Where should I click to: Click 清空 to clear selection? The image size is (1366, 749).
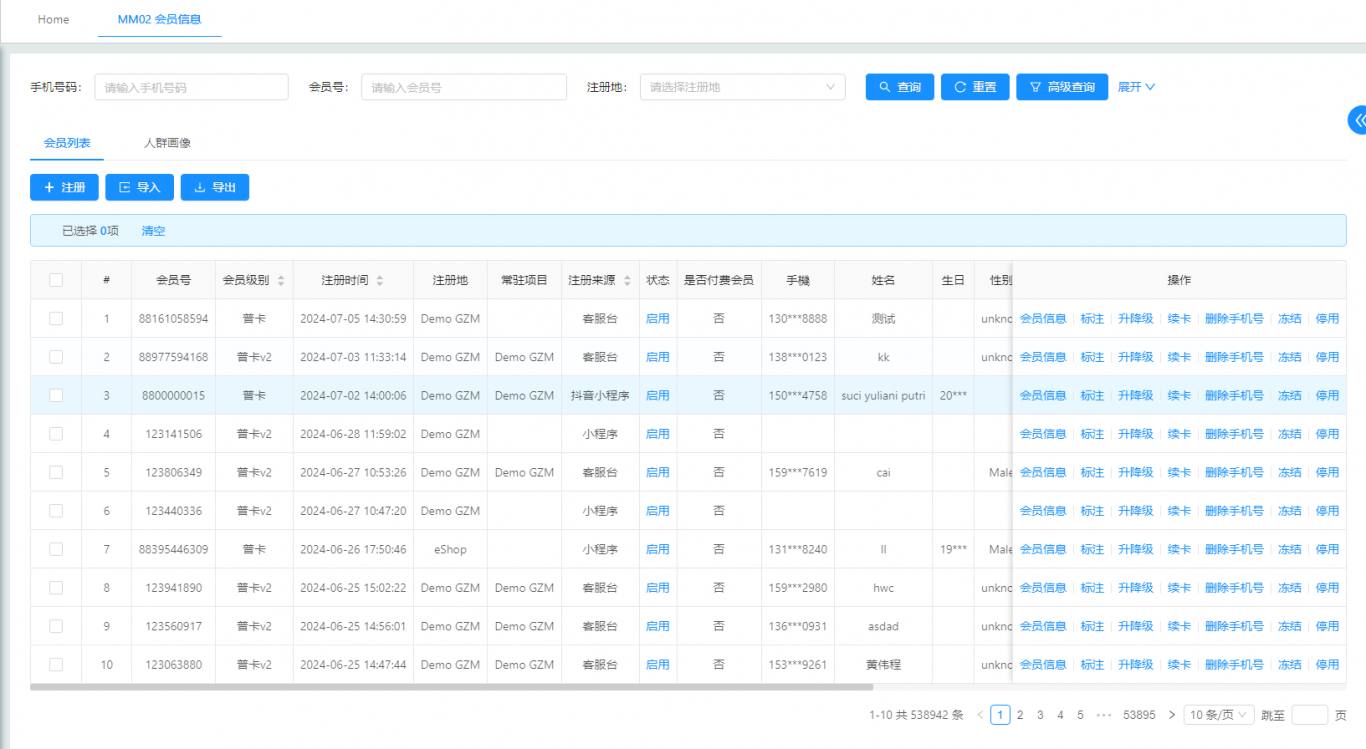[x=153, y=231]
